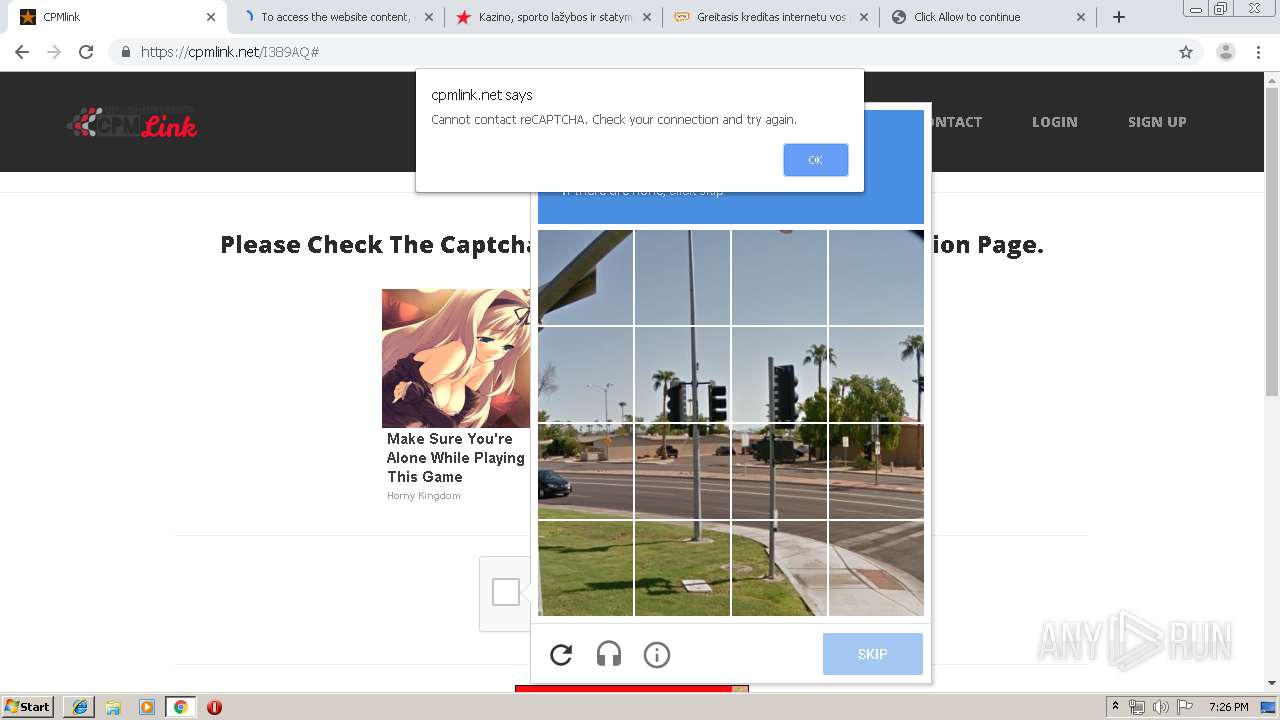View site security lock info

point(126,52)
